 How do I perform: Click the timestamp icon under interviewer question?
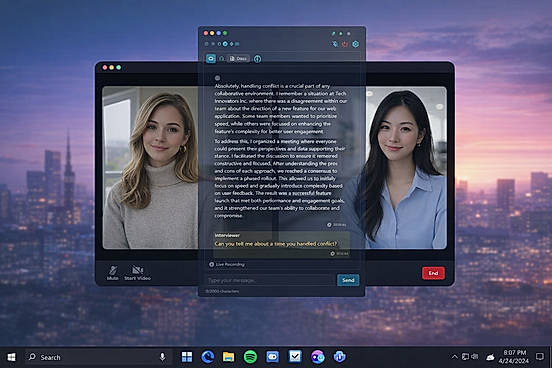[x=332, y=254]
